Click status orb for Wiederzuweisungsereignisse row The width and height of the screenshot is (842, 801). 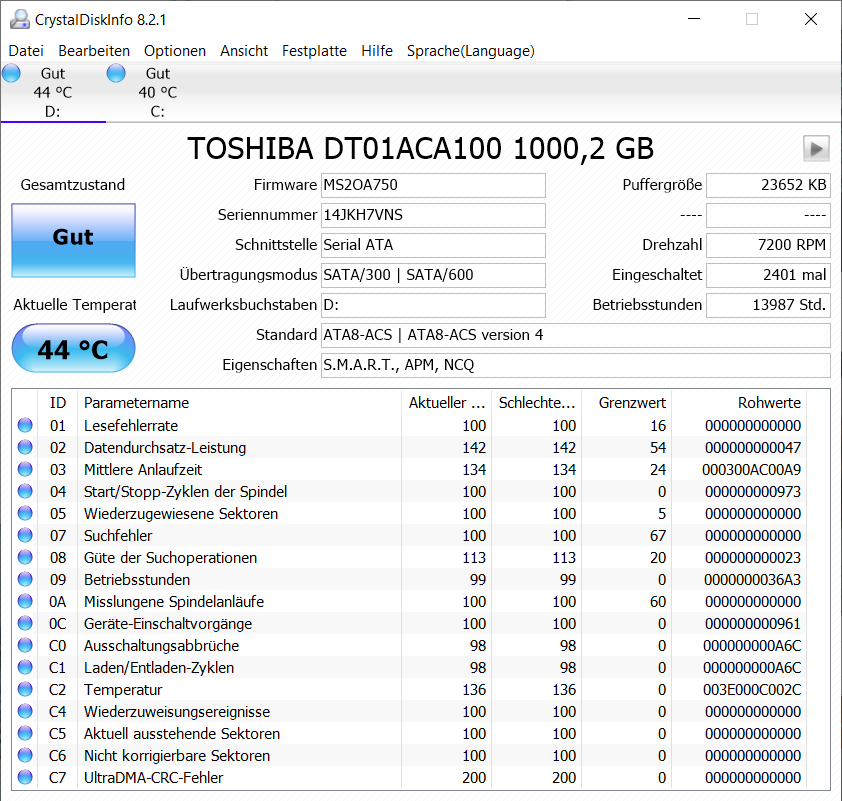tap(25, 711)
